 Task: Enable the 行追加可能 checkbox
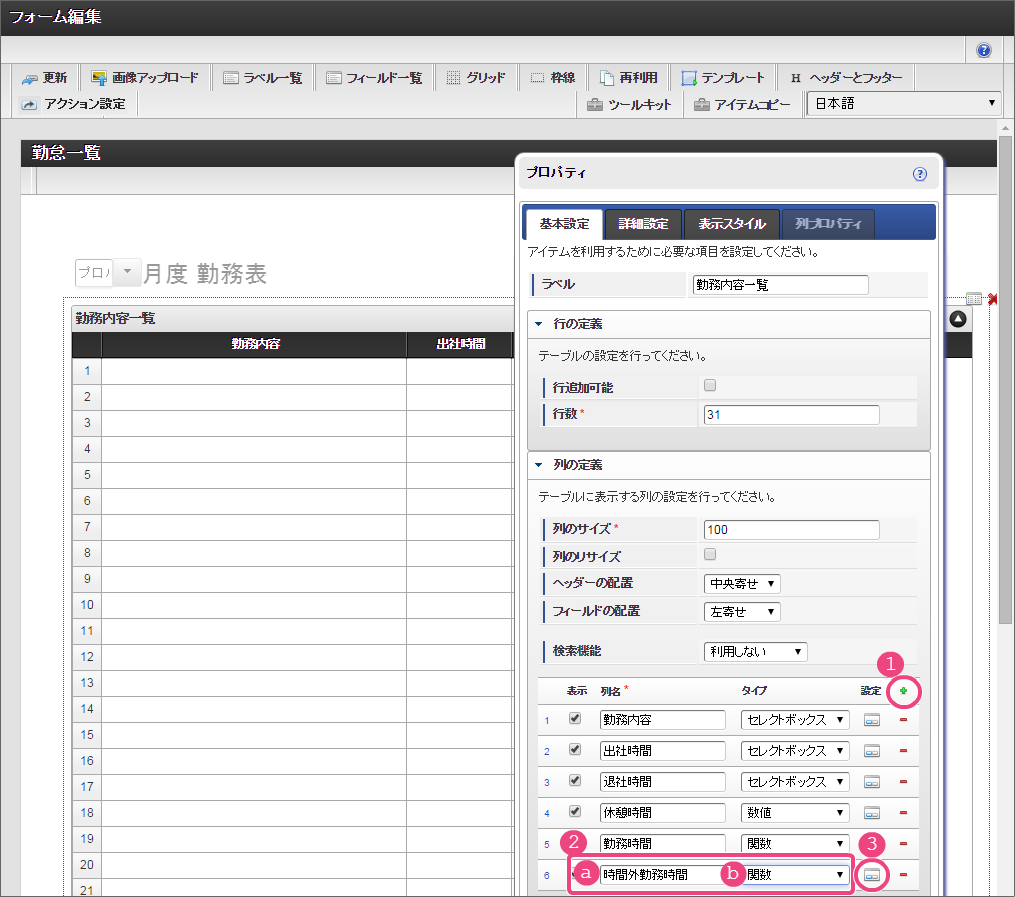tap(710, 385)
